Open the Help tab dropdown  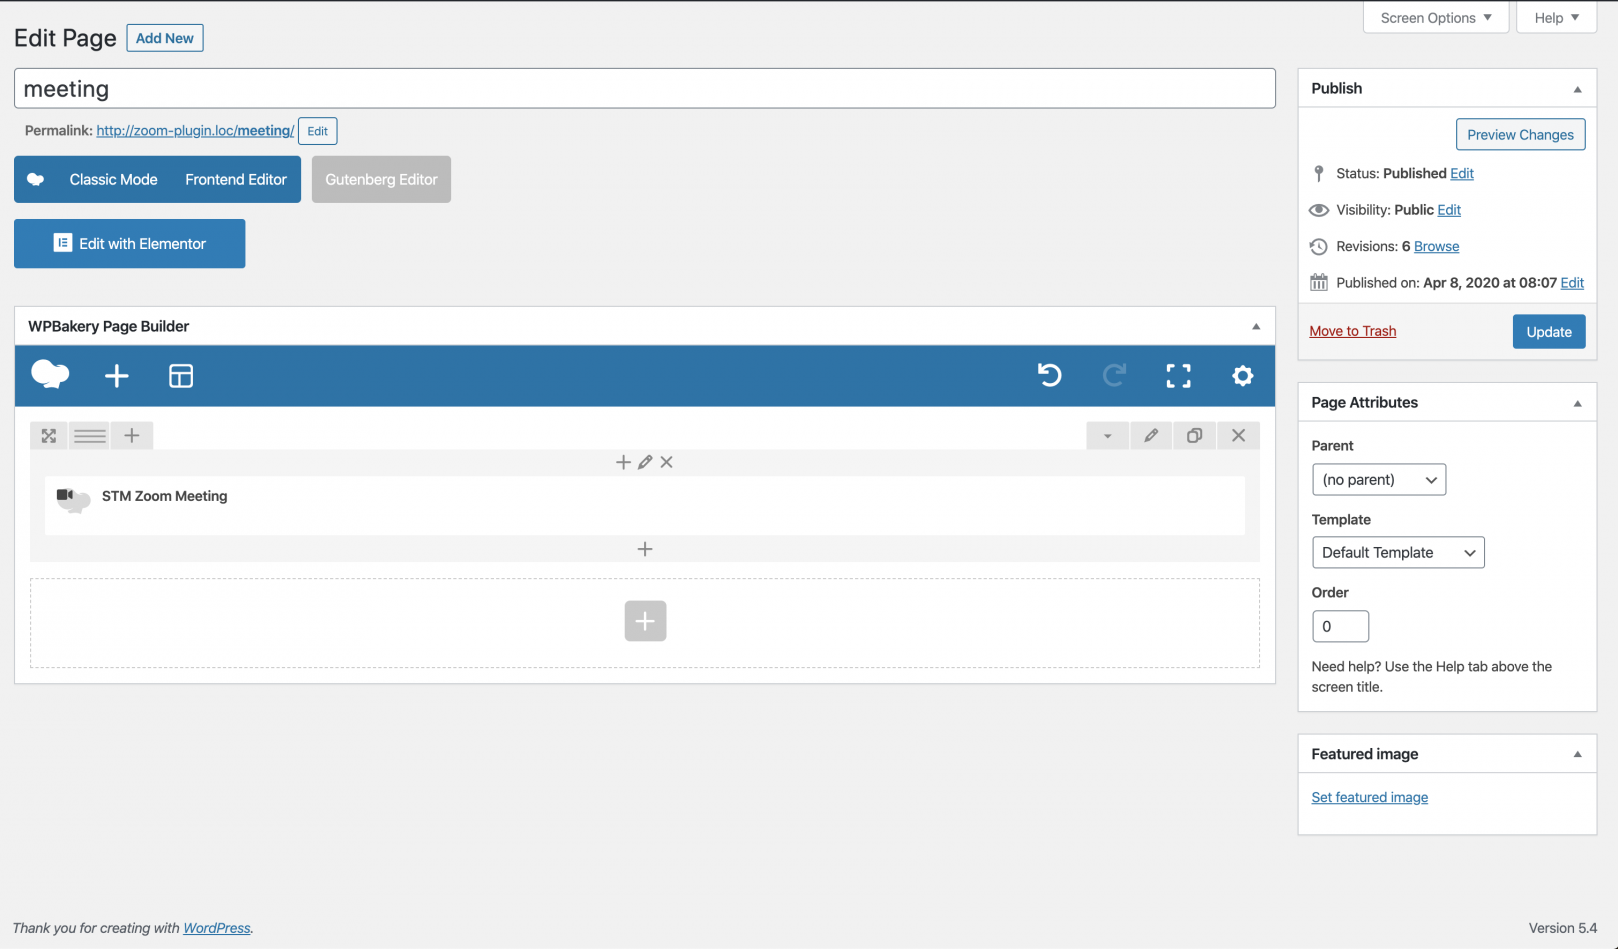[1557, 18]
